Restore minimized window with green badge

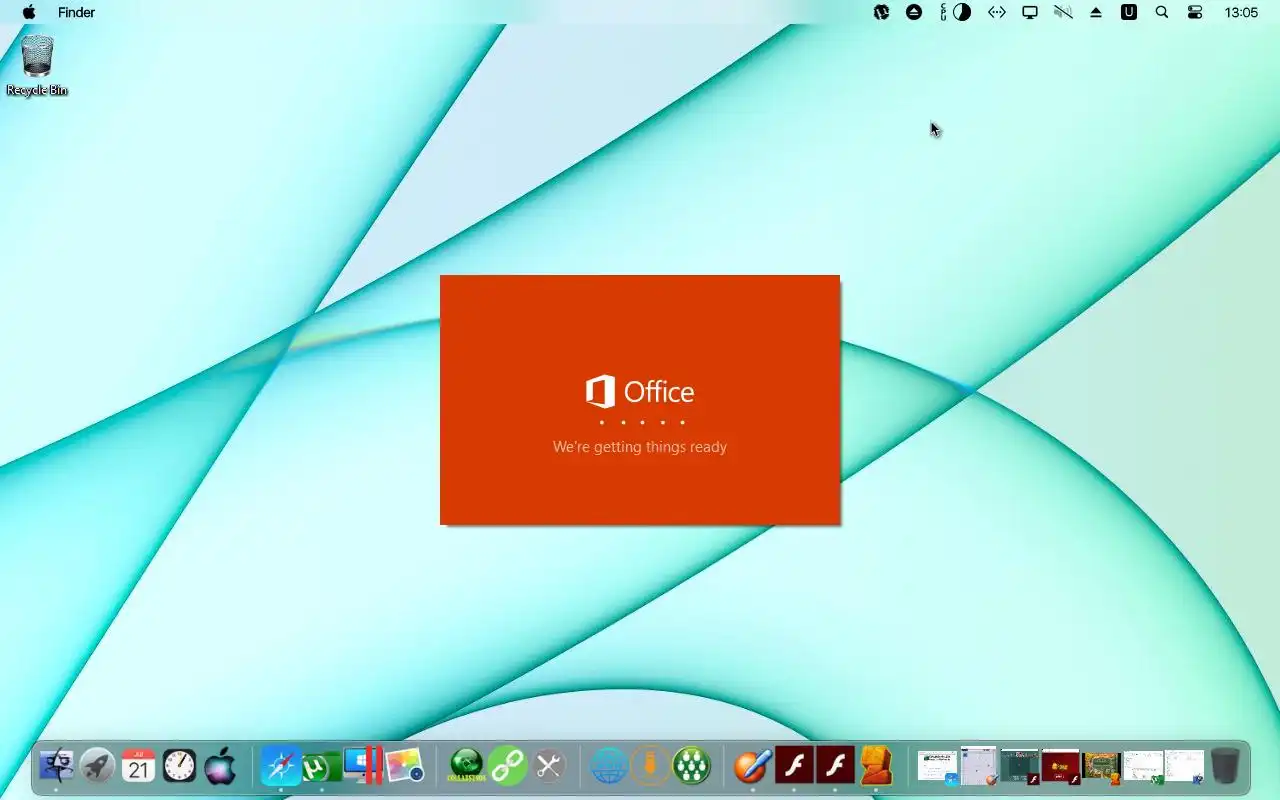pyautogui.click(x=1143, y=767)
